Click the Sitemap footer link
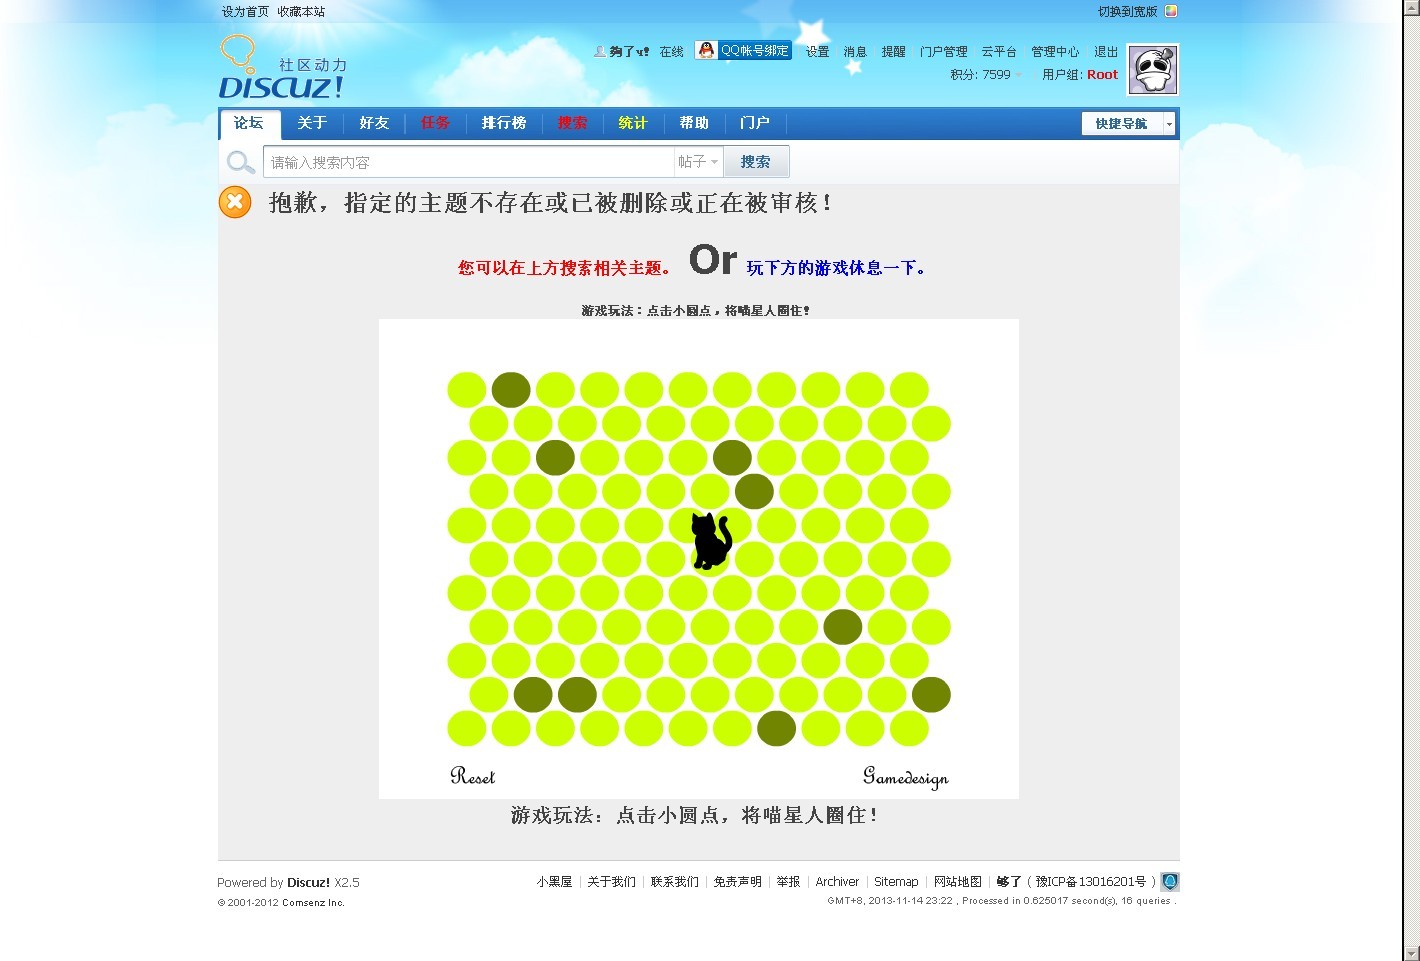 coord(896,882)
